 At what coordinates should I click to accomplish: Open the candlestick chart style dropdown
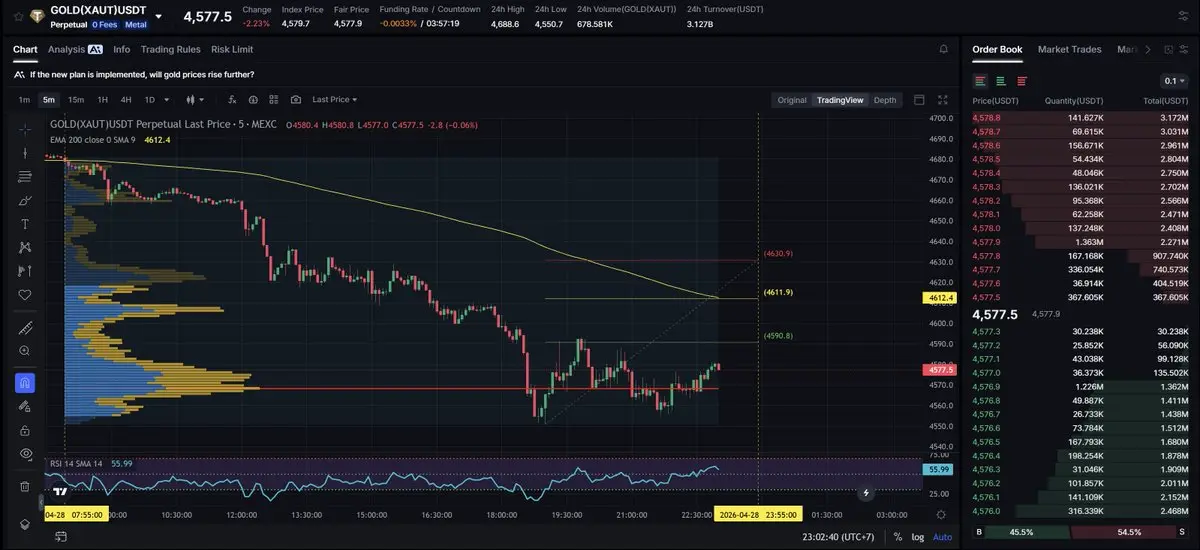pyautogui.click(x=196, y=100)
